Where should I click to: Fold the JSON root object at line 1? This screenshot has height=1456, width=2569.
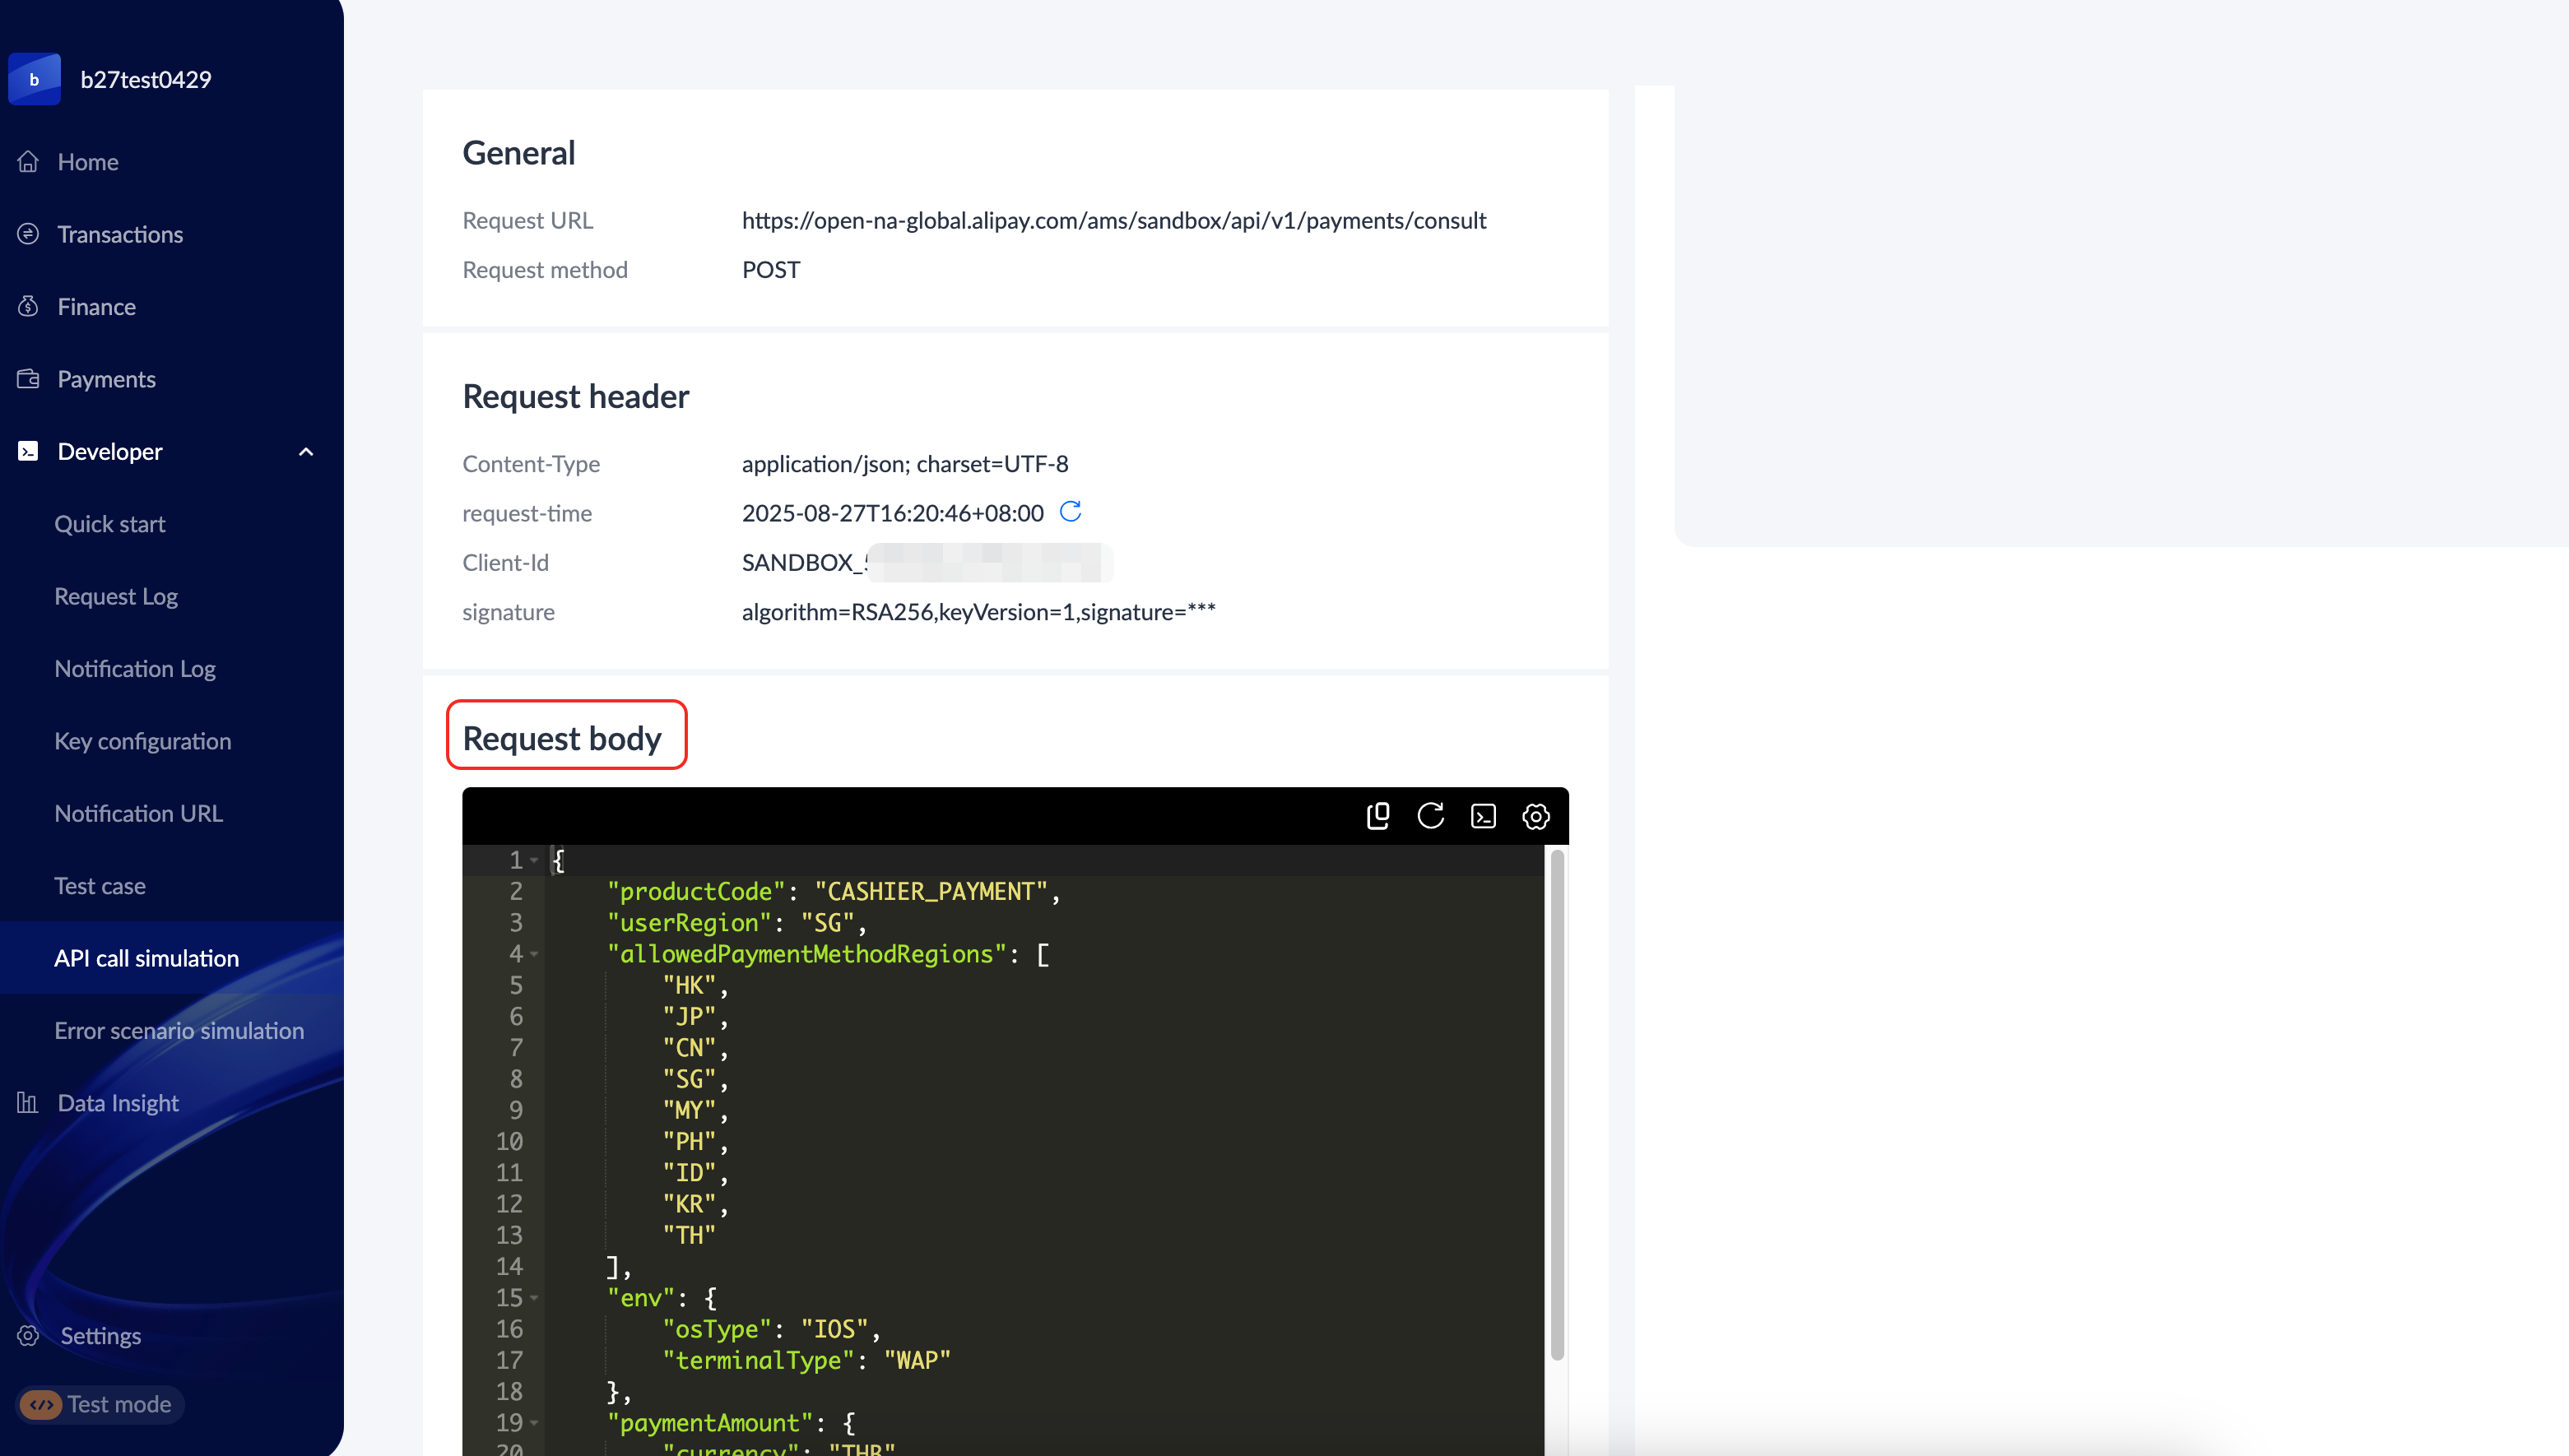(534, 860)
